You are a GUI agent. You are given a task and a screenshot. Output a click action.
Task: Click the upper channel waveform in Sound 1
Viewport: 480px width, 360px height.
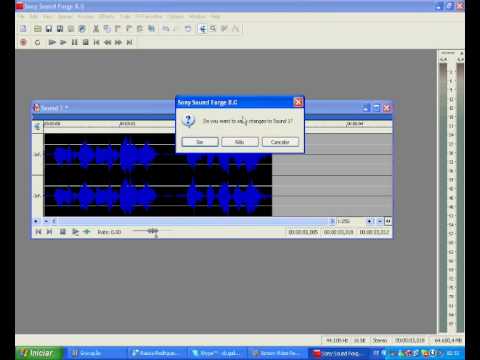(x=158, y=155)
